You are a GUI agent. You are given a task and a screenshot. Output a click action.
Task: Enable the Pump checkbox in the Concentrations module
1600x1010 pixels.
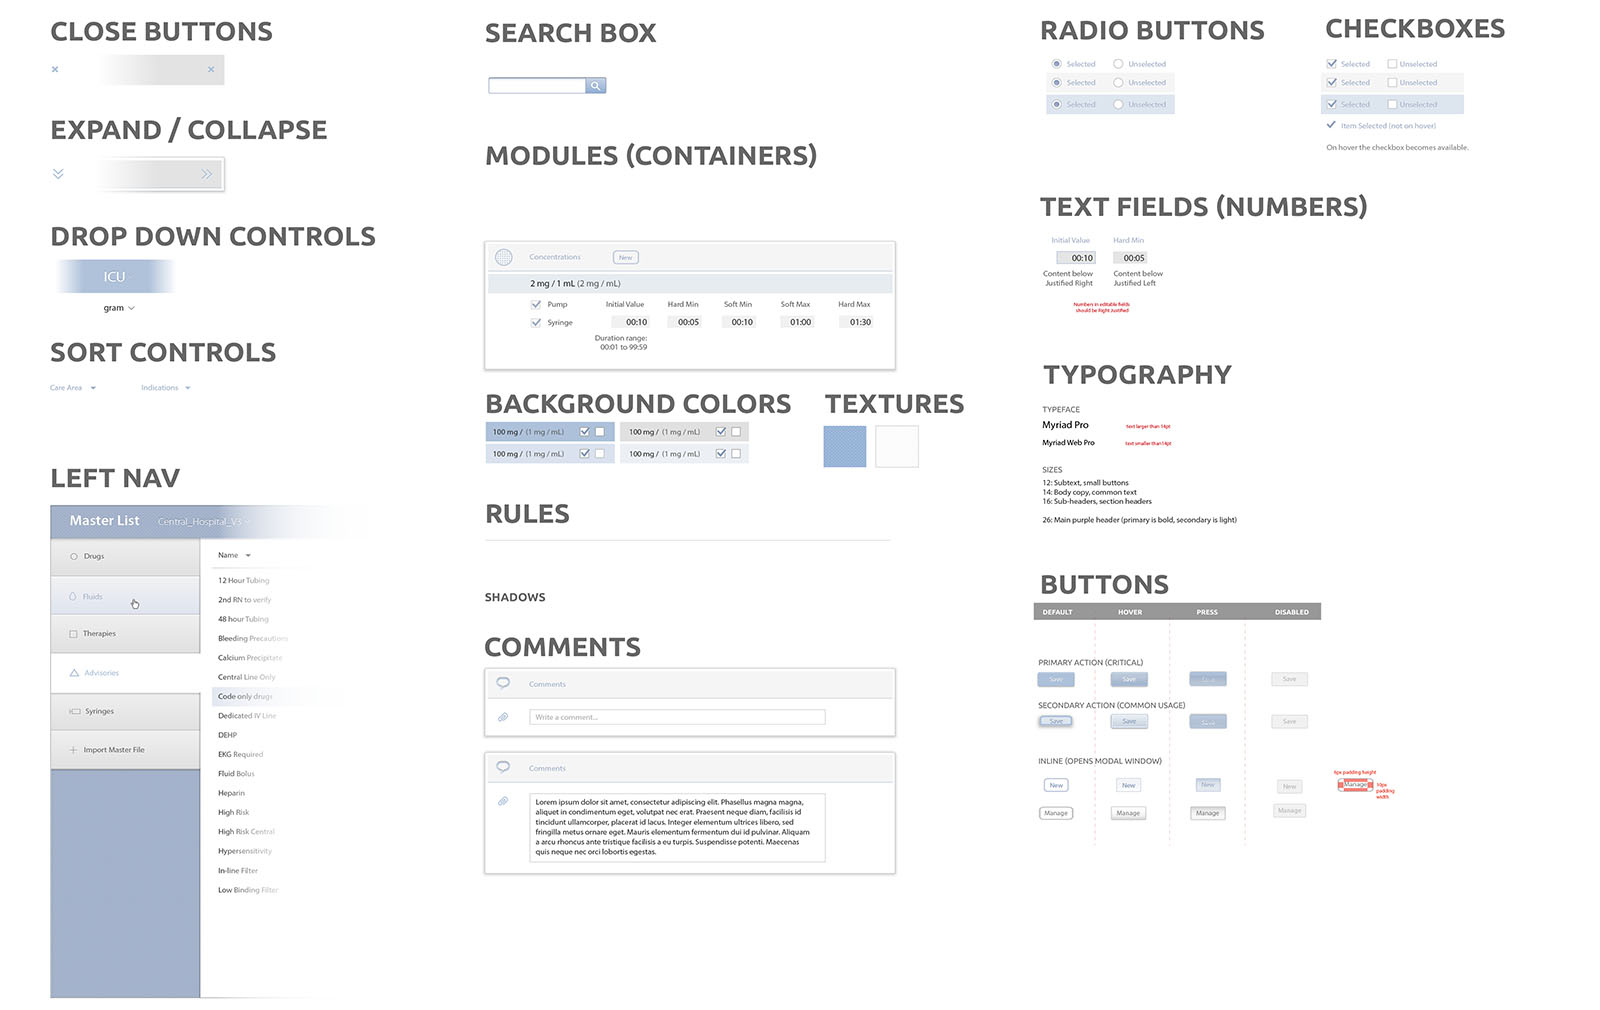click(536, 304)
